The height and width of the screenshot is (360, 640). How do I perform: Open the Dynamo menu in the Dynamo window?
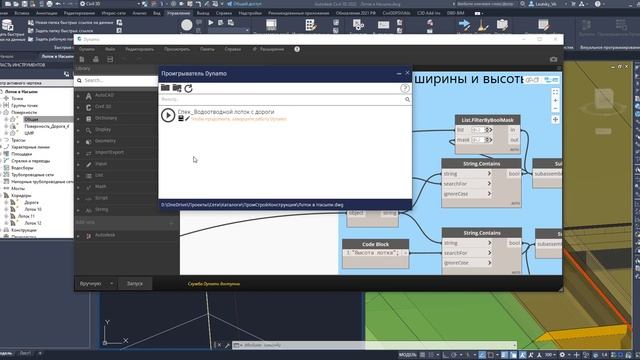pos(87,49)
